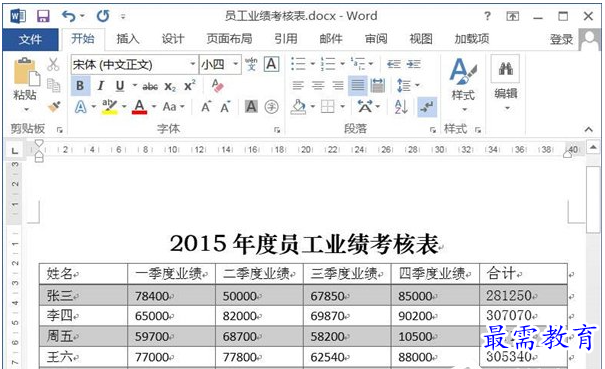Expand the Bullets list dropdown arrow
Image resolution: width=605 pixels, height=369 pixels.
(x=313, y=64)
